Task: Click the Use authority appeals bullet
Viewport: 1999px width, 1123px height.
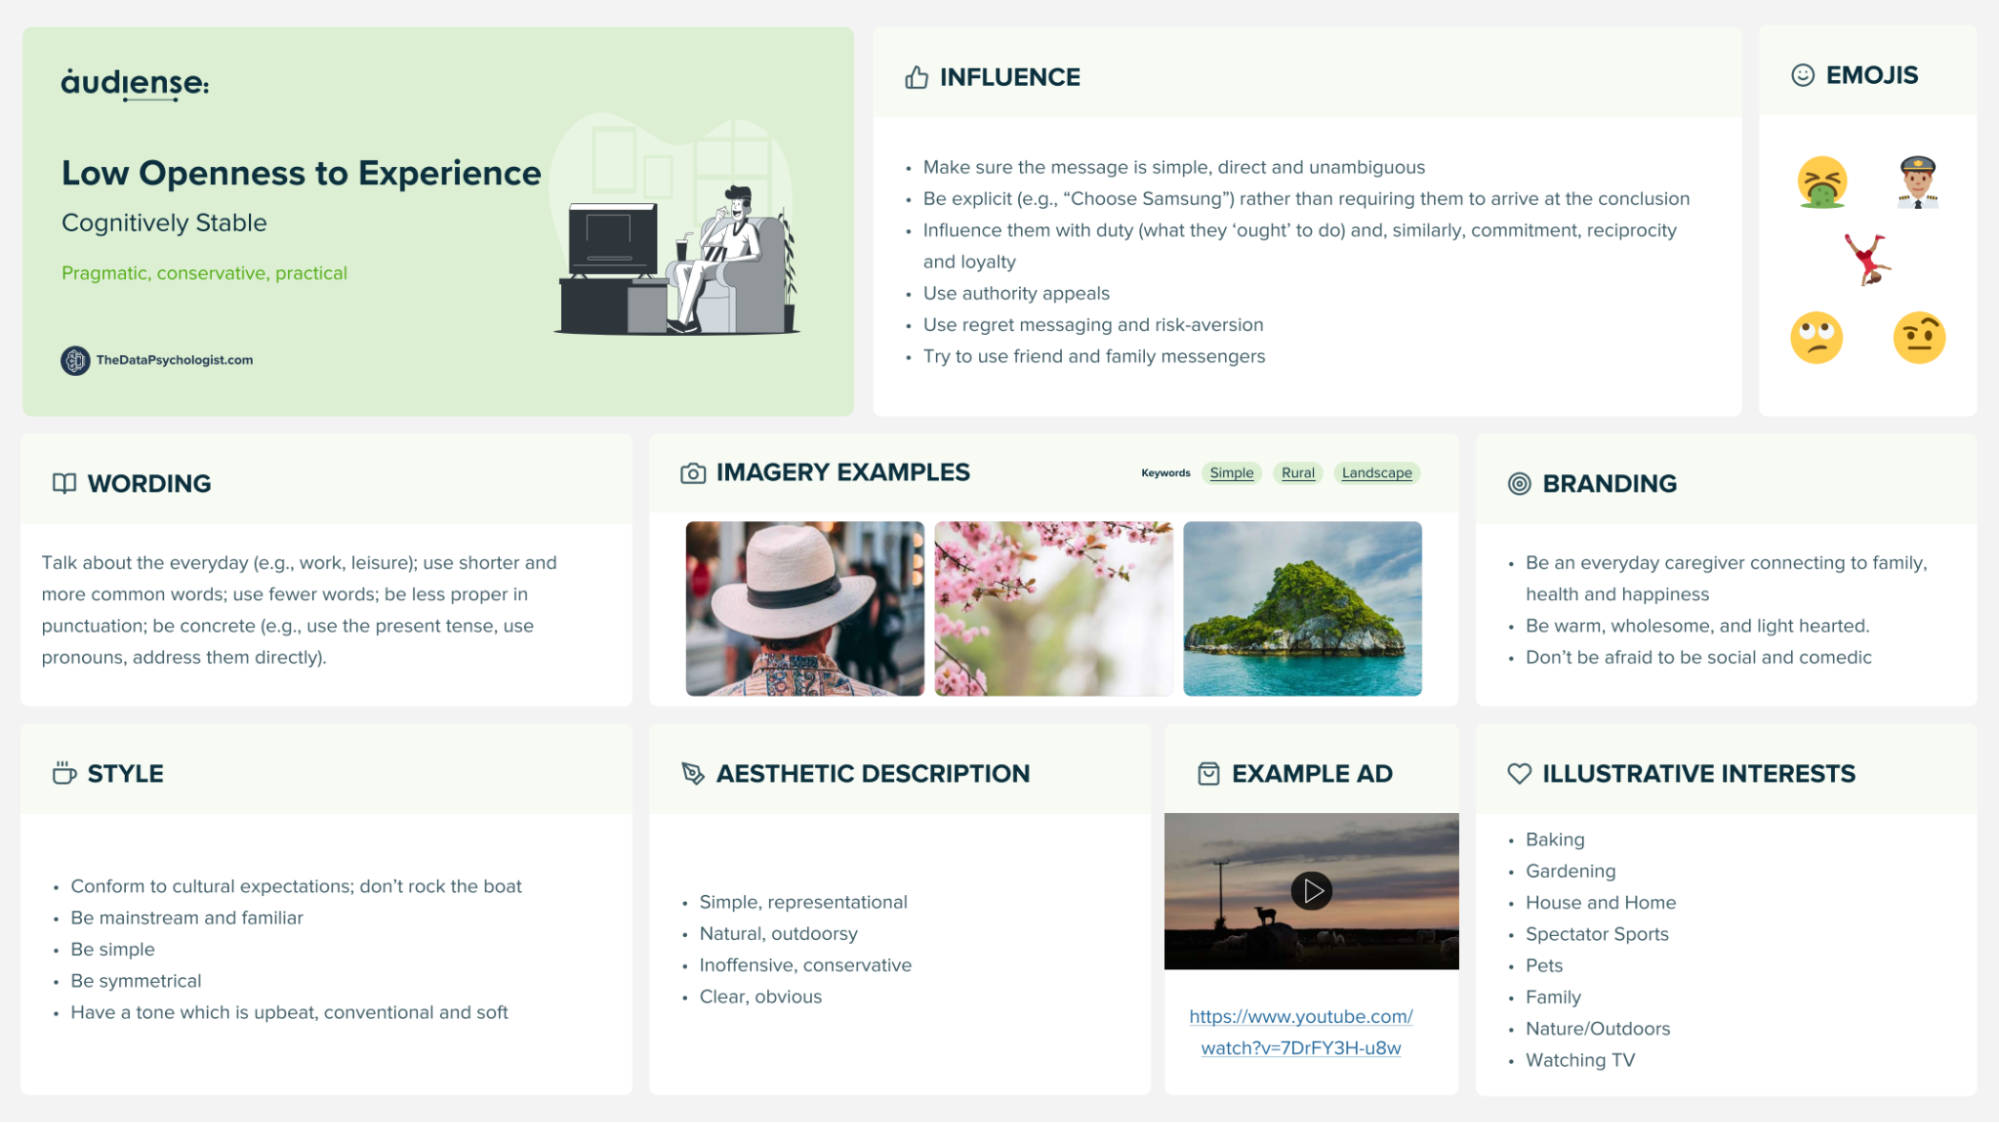Action: [x=1016, y=293]
